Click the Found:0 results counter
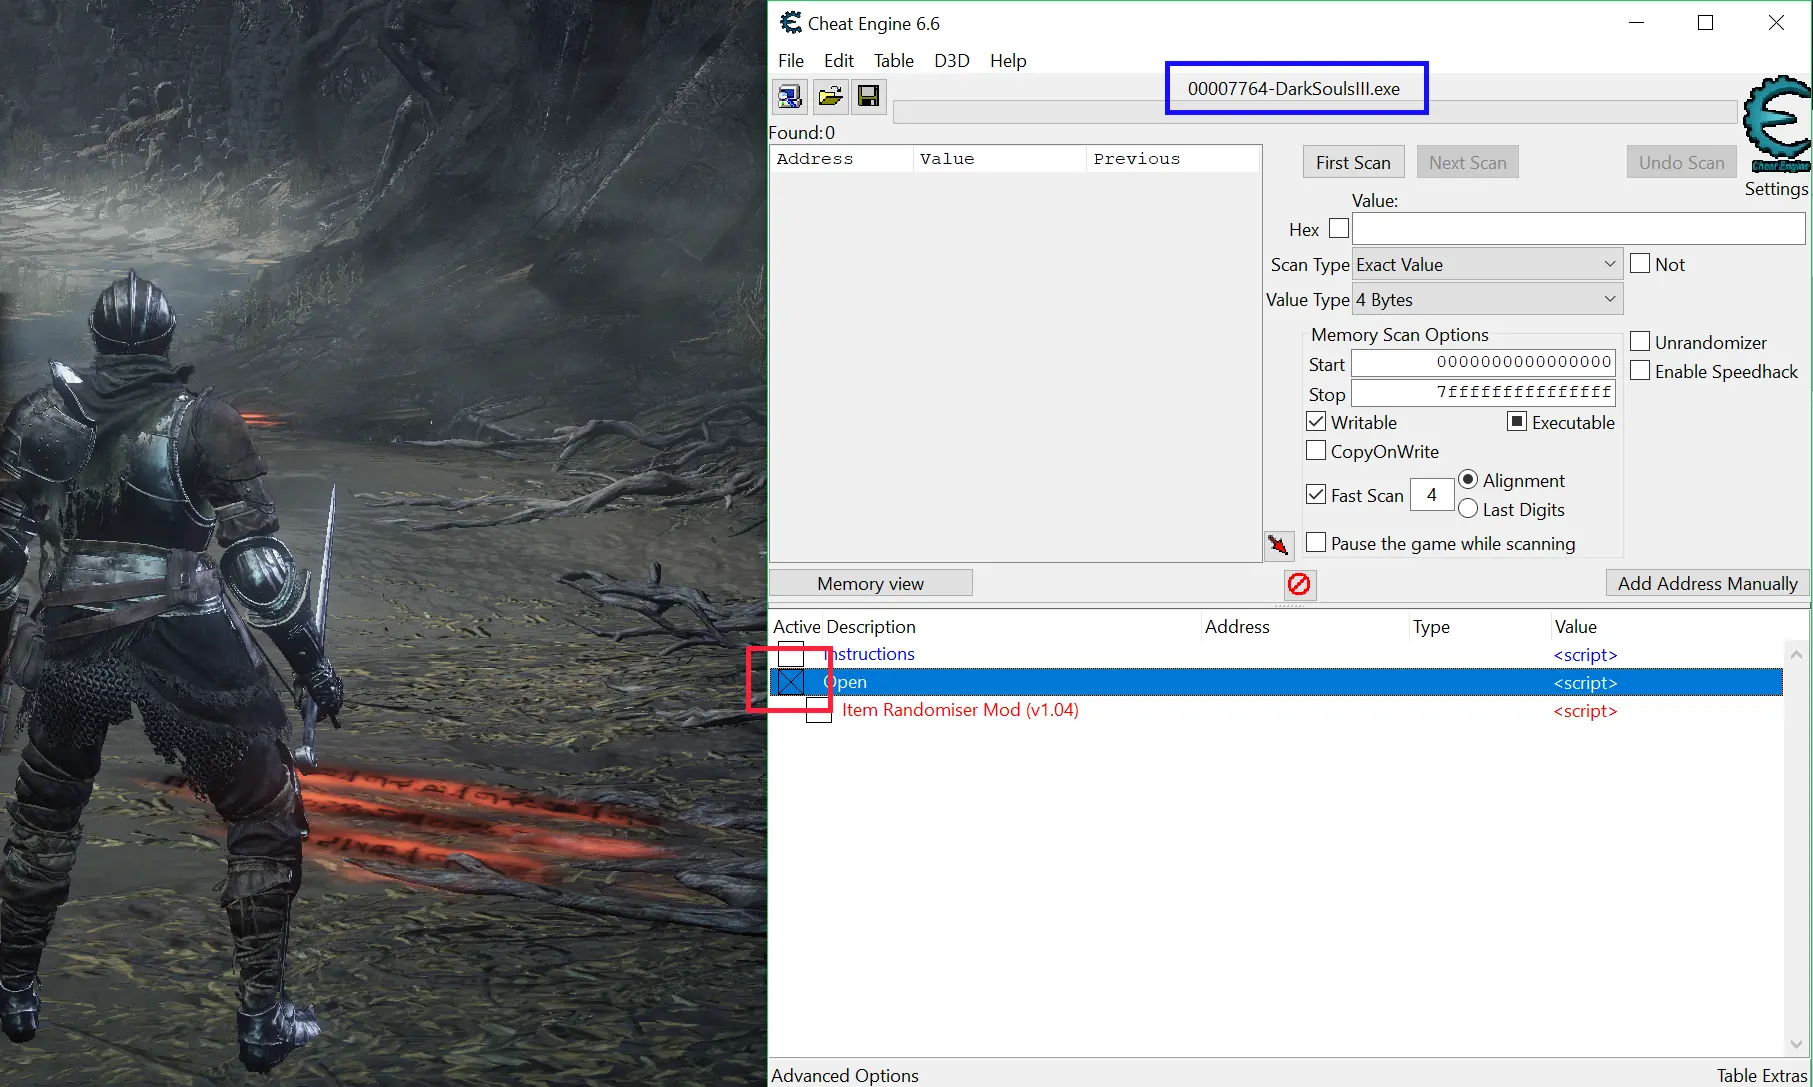The width and height of the screenshot is (1813, 1087). point(802,133)
